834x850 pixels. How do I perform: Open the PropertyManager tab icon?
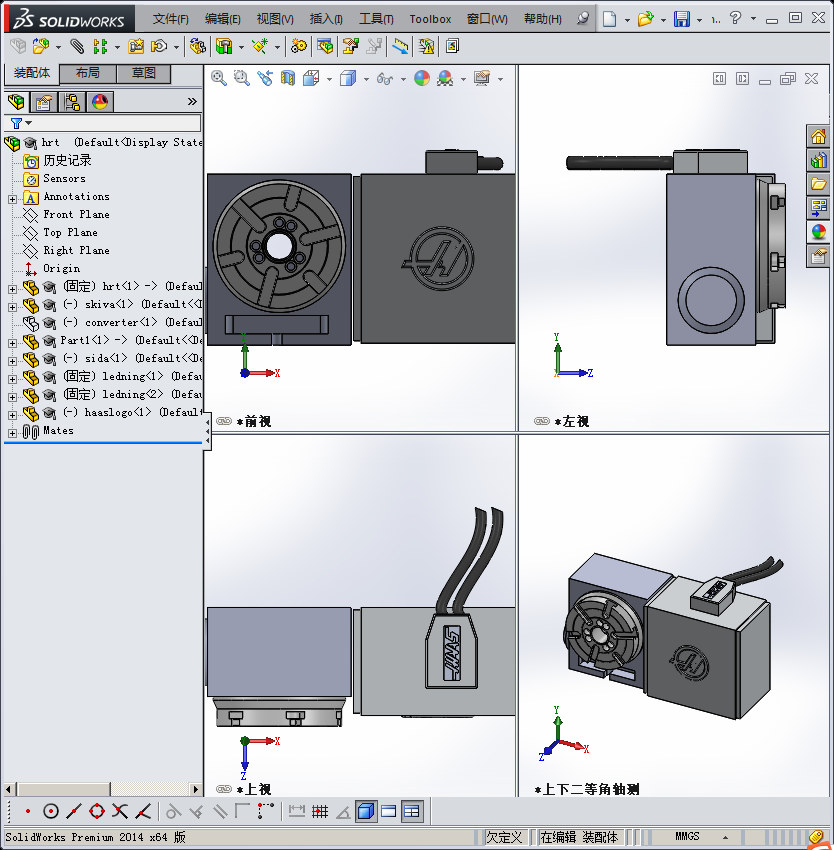(43, 102)
